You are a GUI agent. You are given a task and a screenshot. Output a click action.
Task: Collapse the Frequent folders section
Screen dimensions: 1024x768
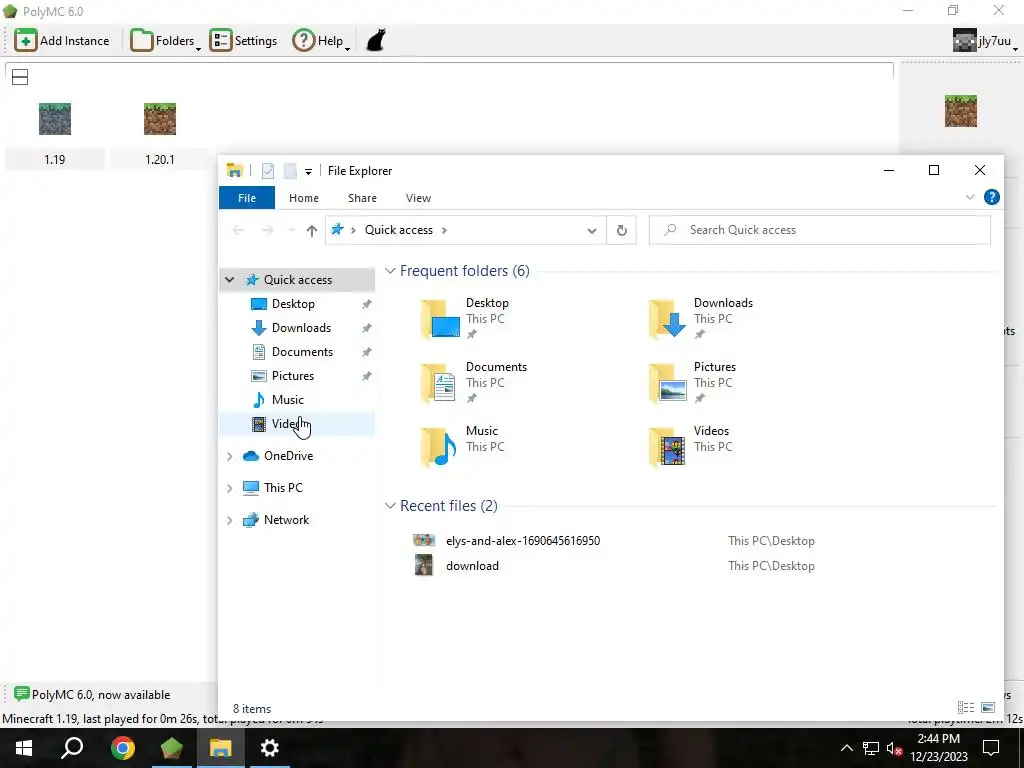click(390, 270)
